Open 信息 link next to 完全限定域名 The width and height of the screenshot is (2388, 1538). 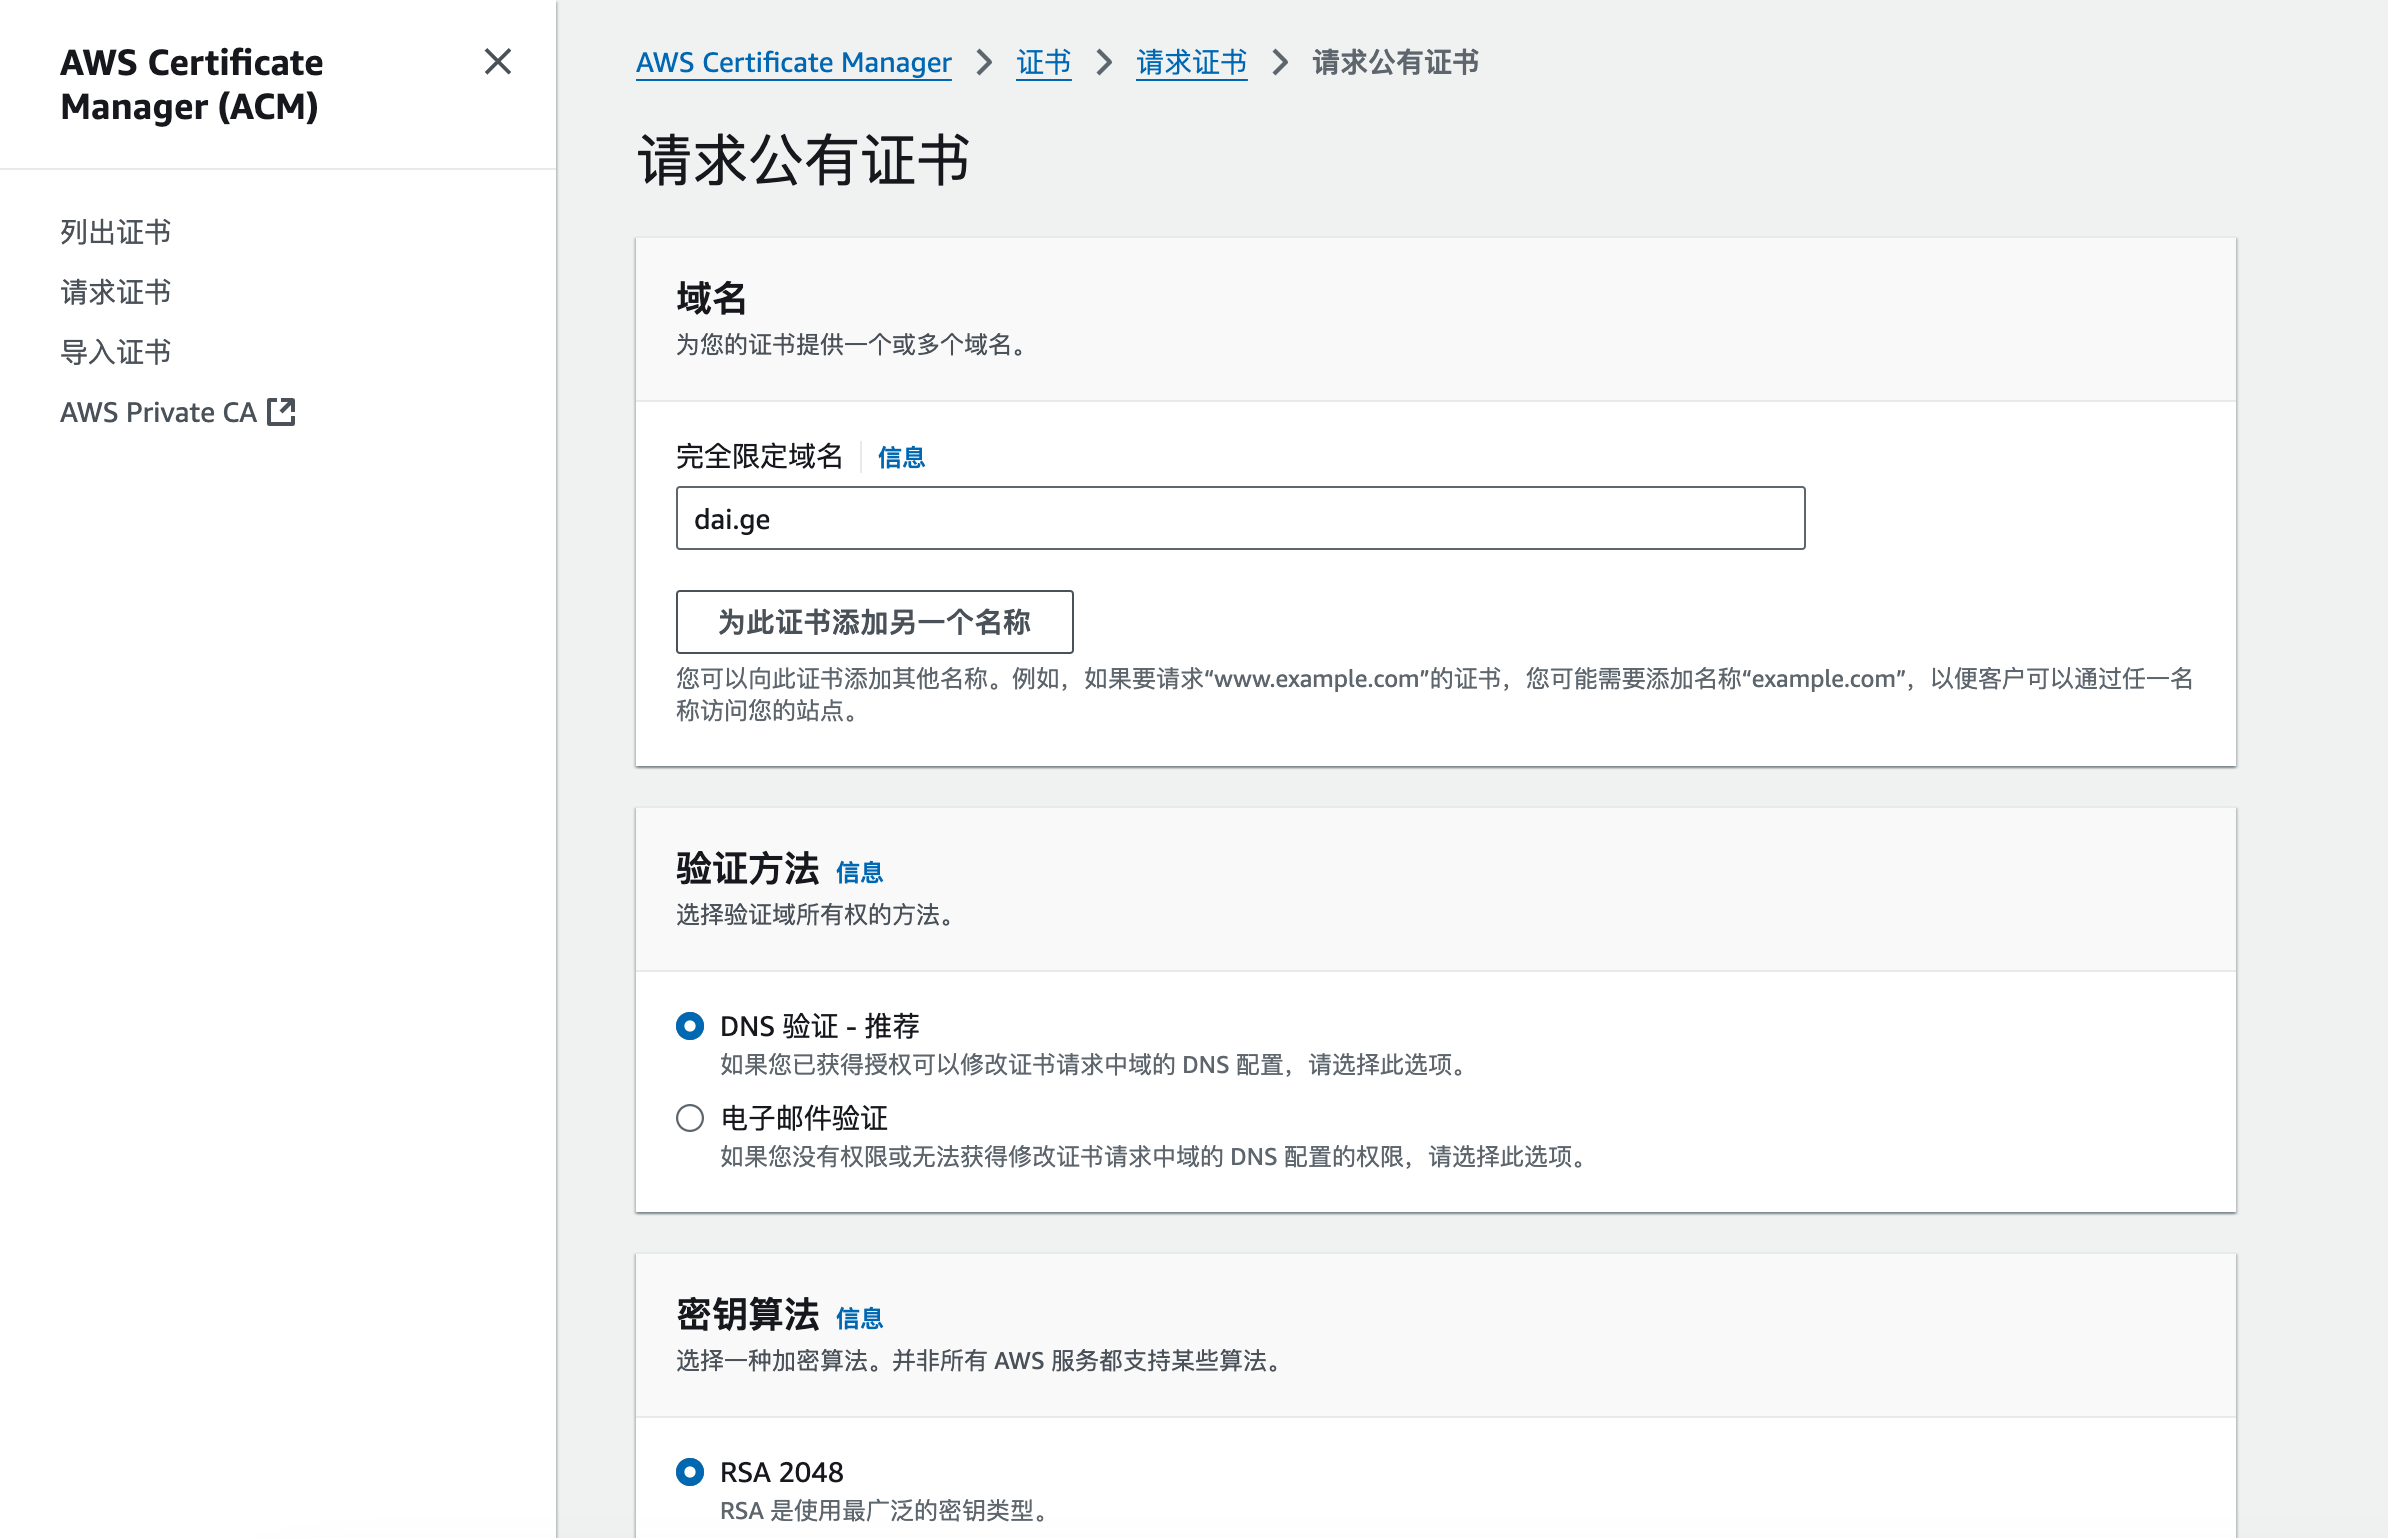[901, 457]
